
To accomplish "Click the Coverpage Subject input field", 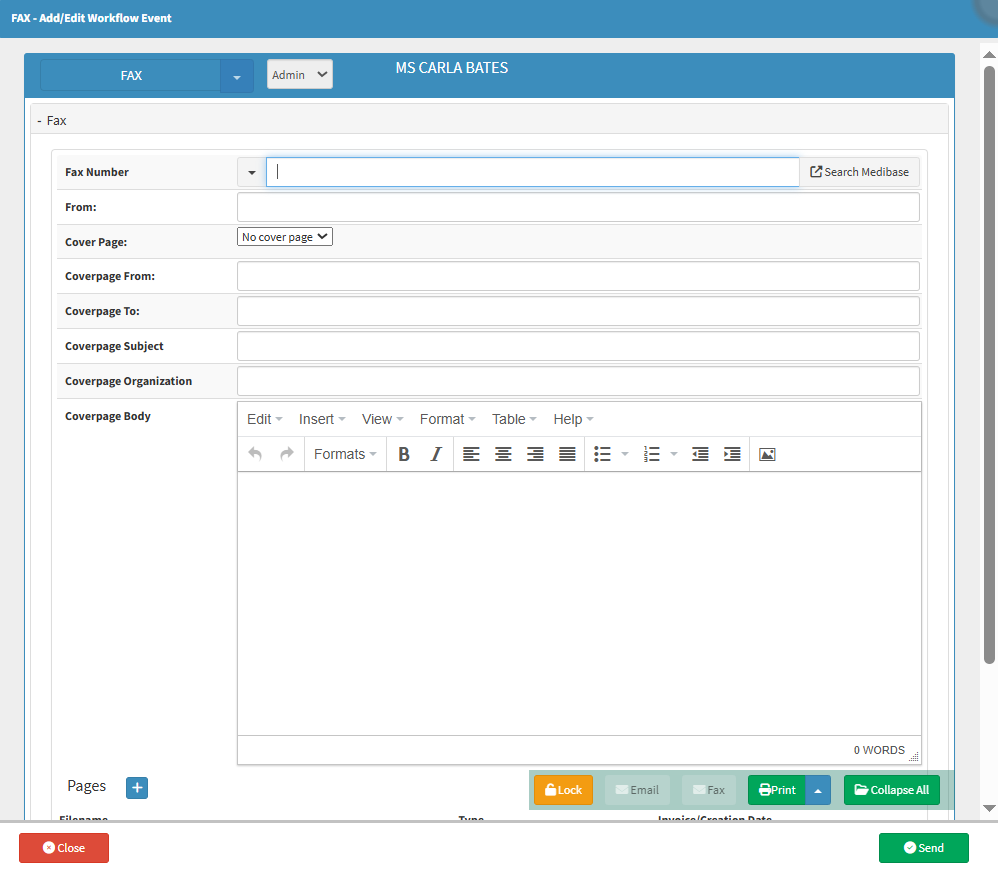I will (x=578, y=346).
